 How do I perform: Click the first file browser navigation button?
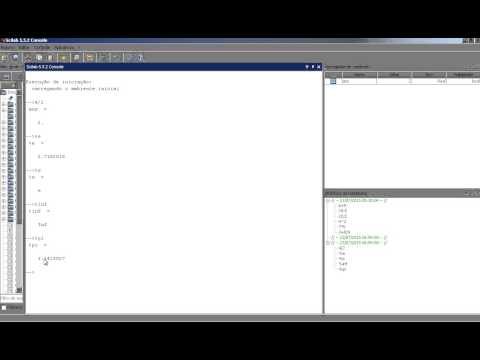coord(6,77)
